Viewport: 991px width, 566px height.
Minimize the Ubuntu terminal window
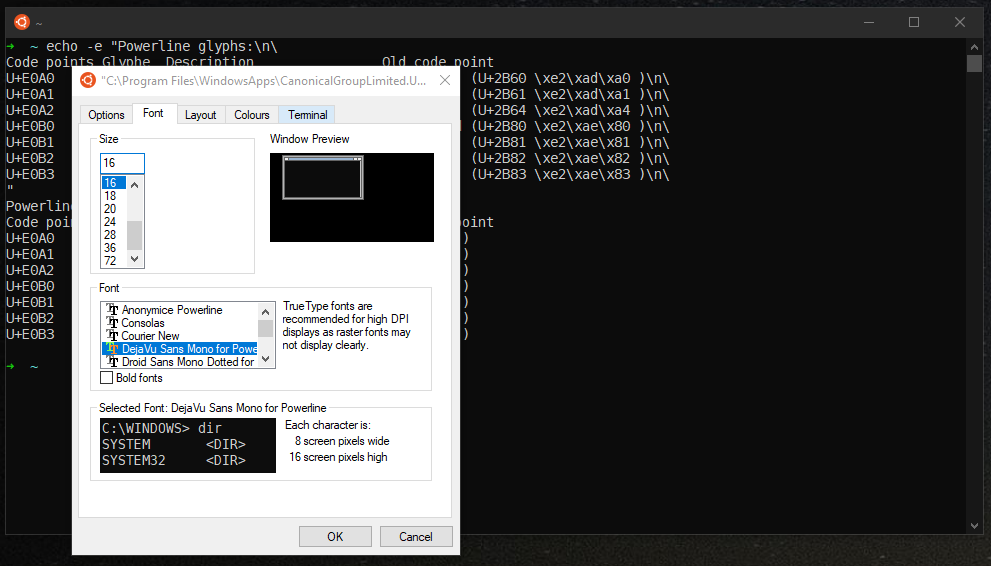869,22
